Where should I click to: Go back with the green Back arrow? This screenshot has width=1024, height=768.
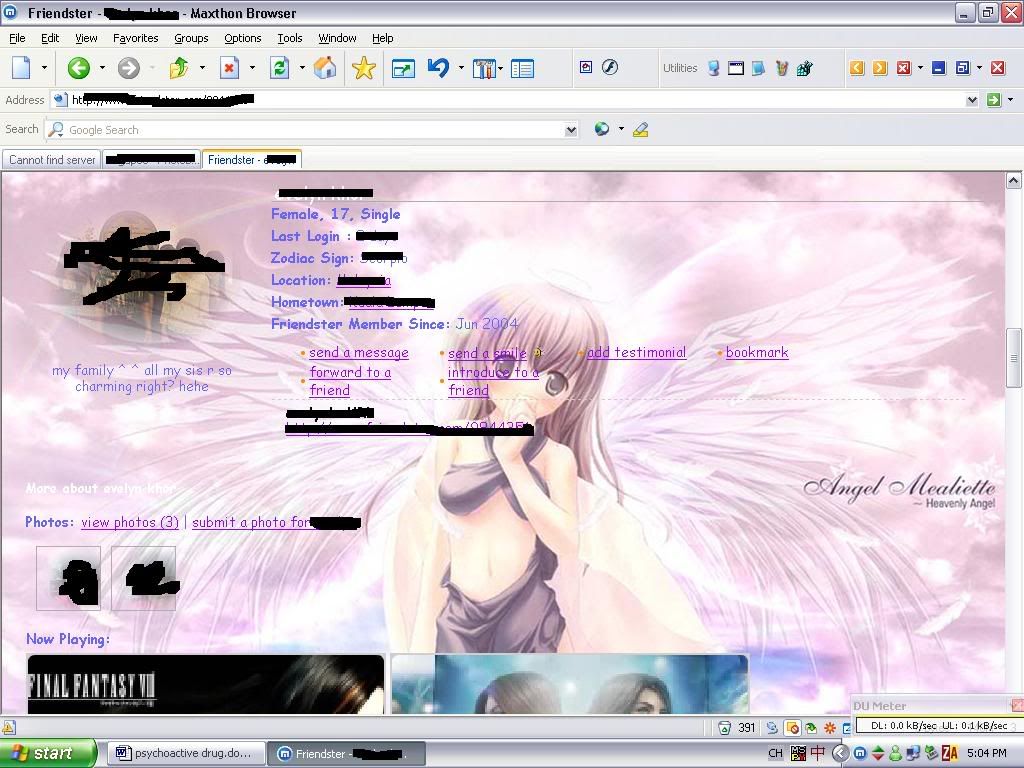[78, 67]
